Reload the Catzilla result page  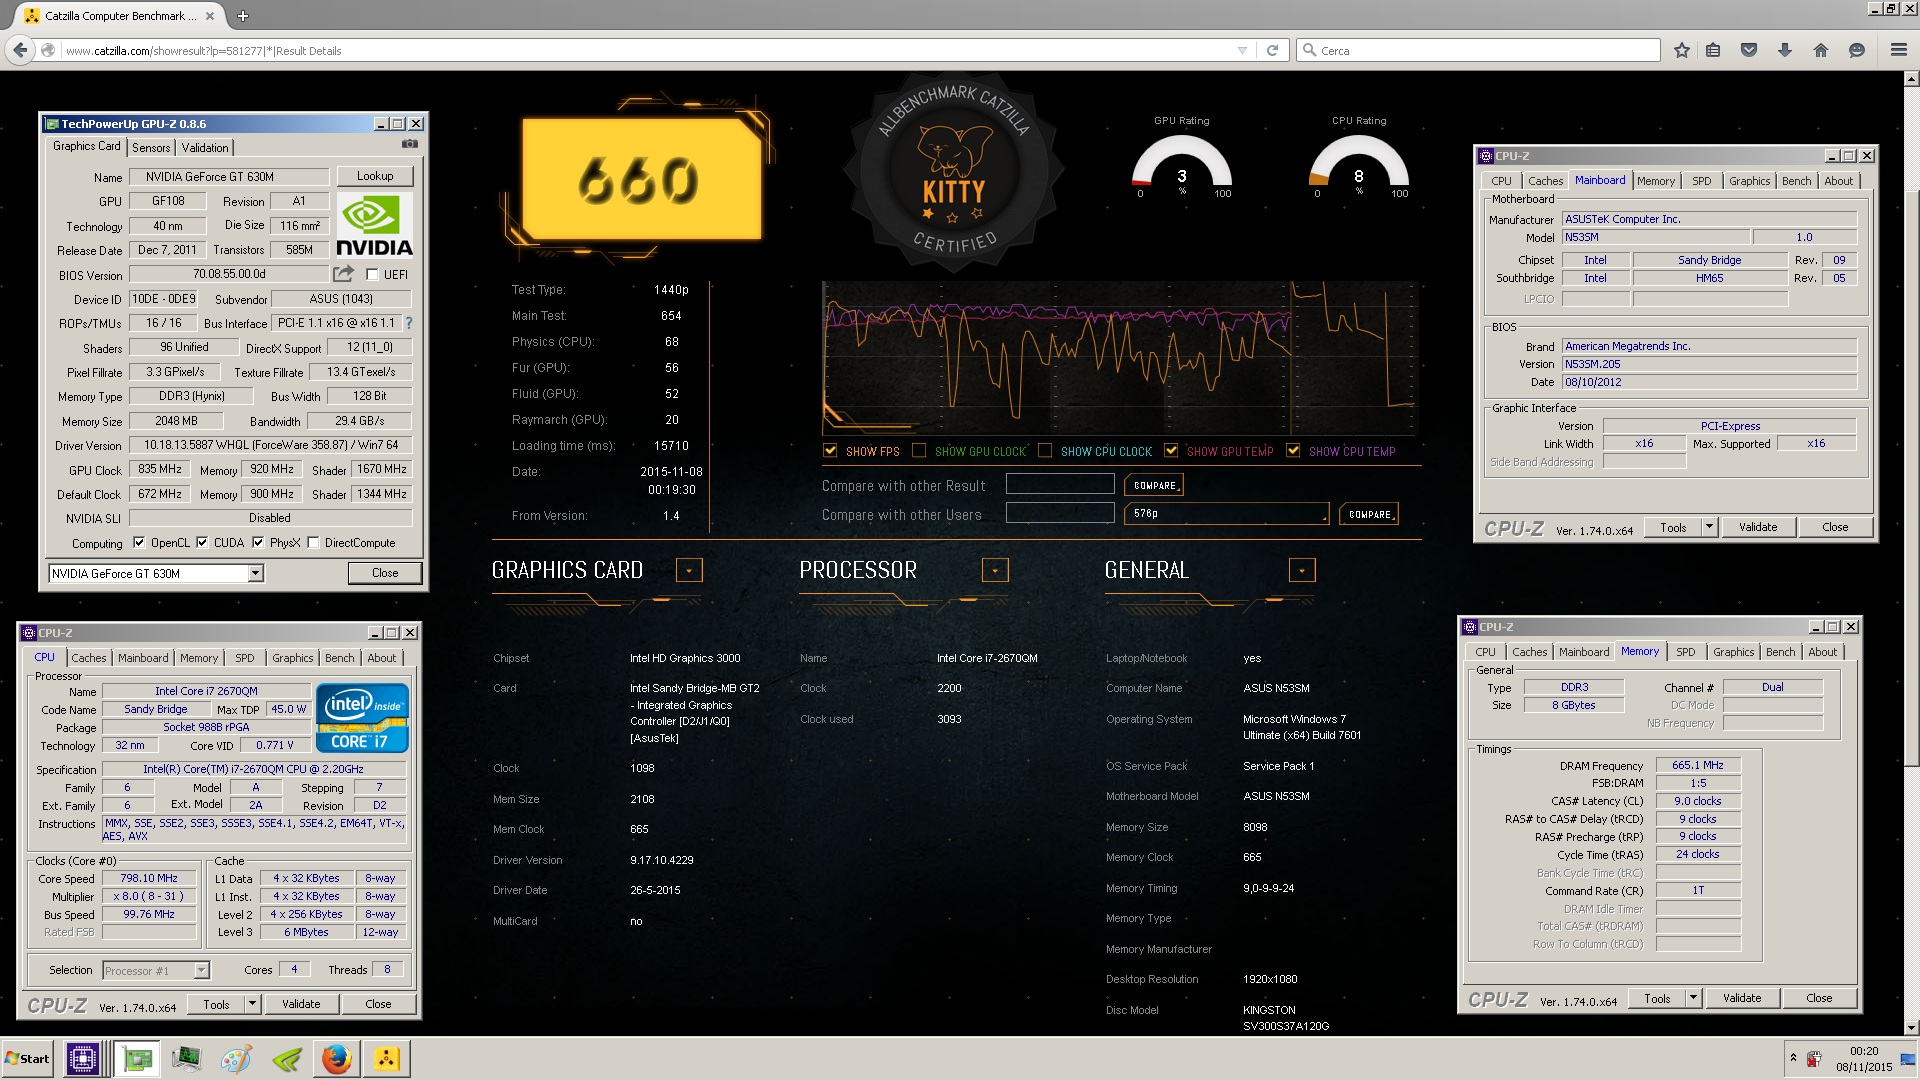click(x=1272, y=50)
